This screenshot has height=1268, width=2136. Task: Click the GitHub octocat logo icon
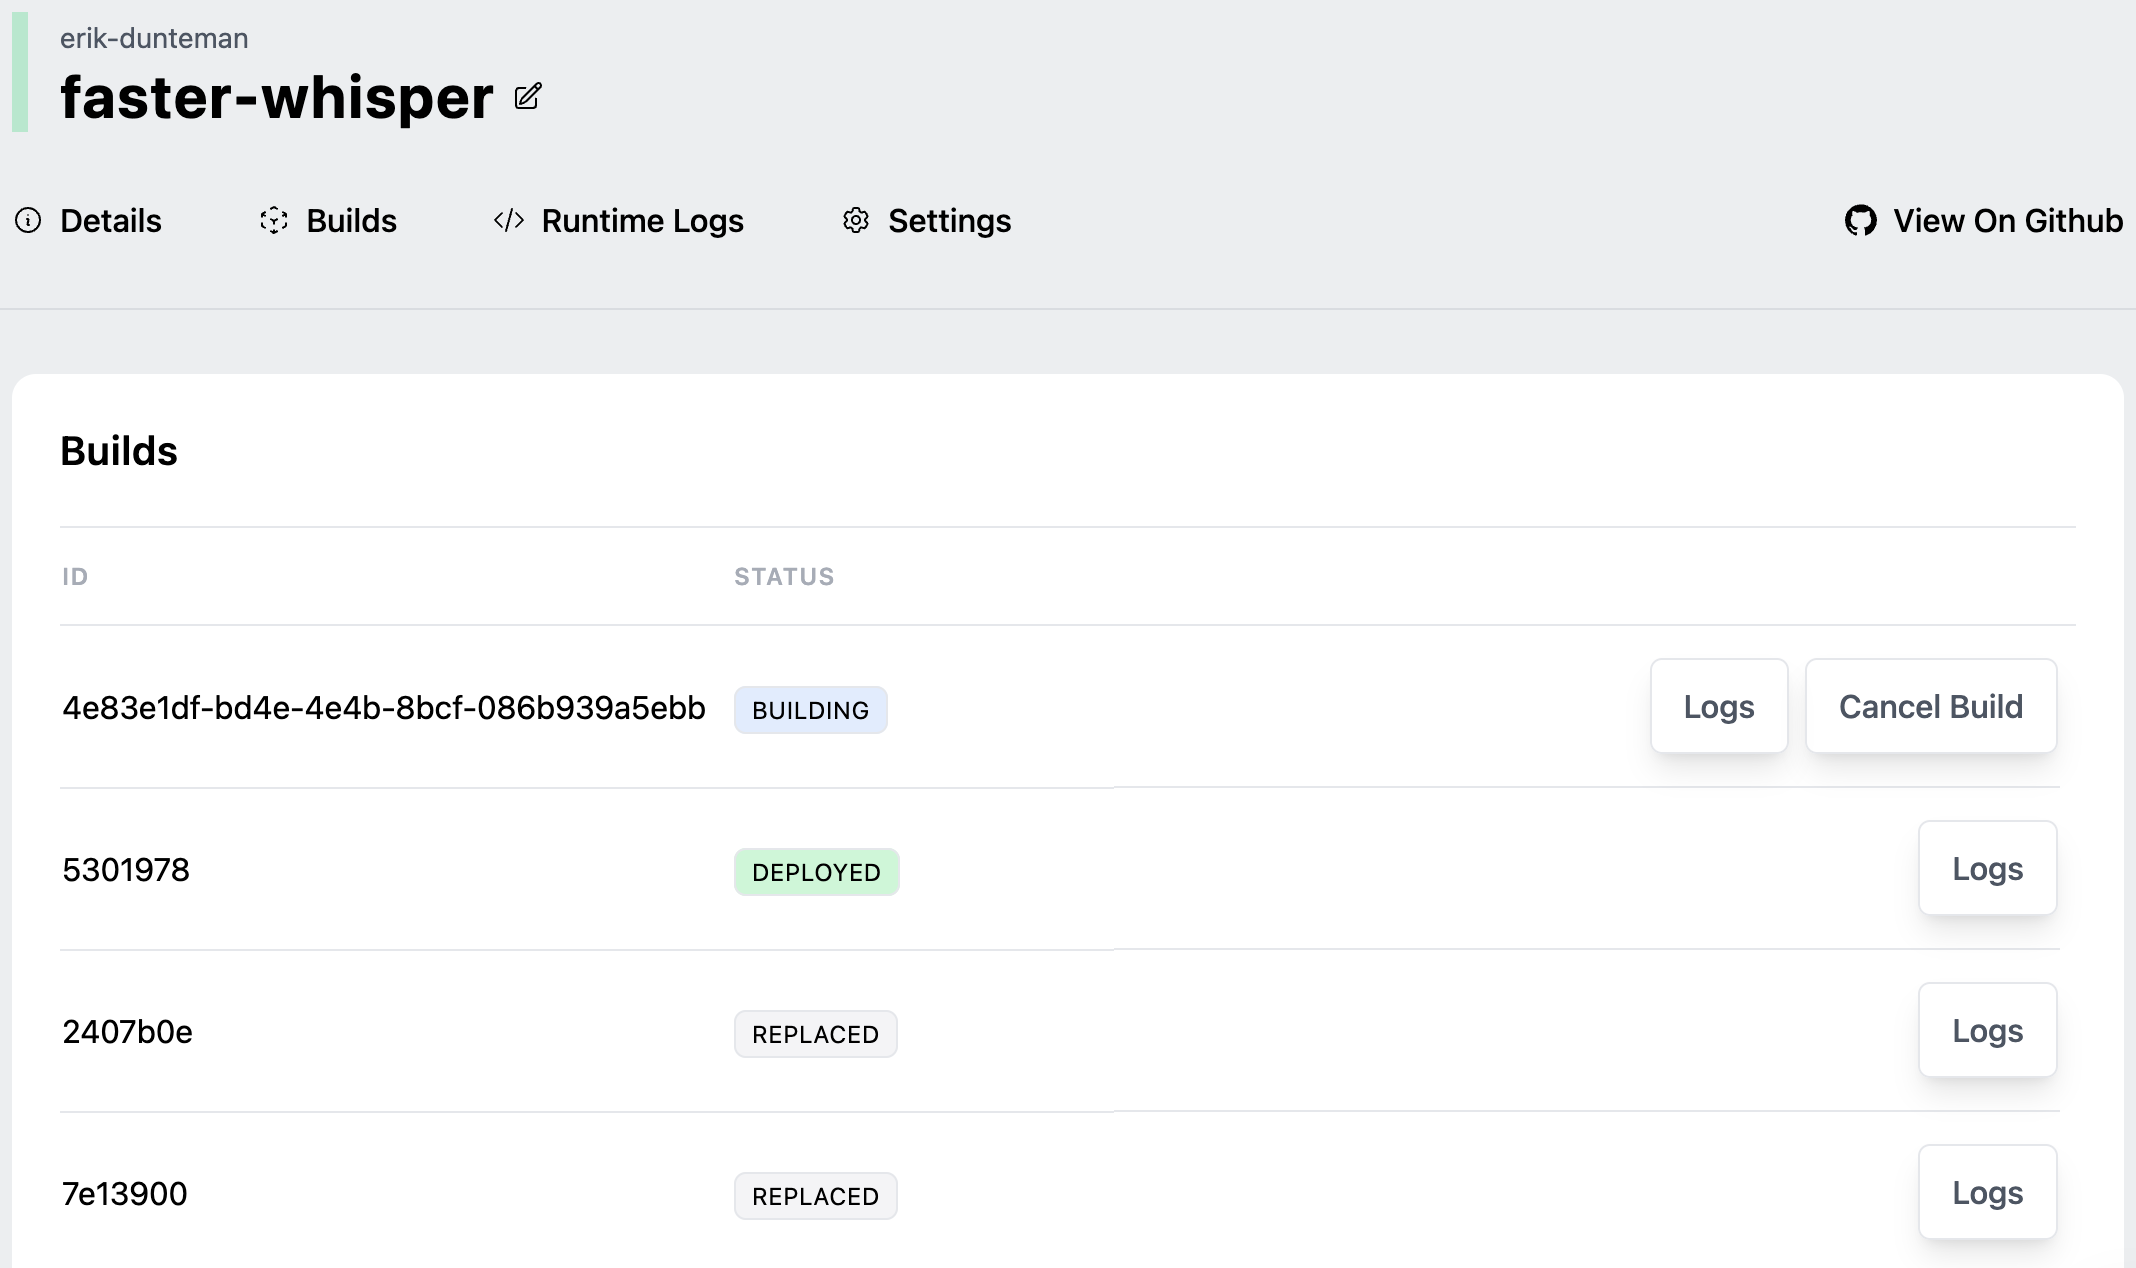tap(1860, 221)
